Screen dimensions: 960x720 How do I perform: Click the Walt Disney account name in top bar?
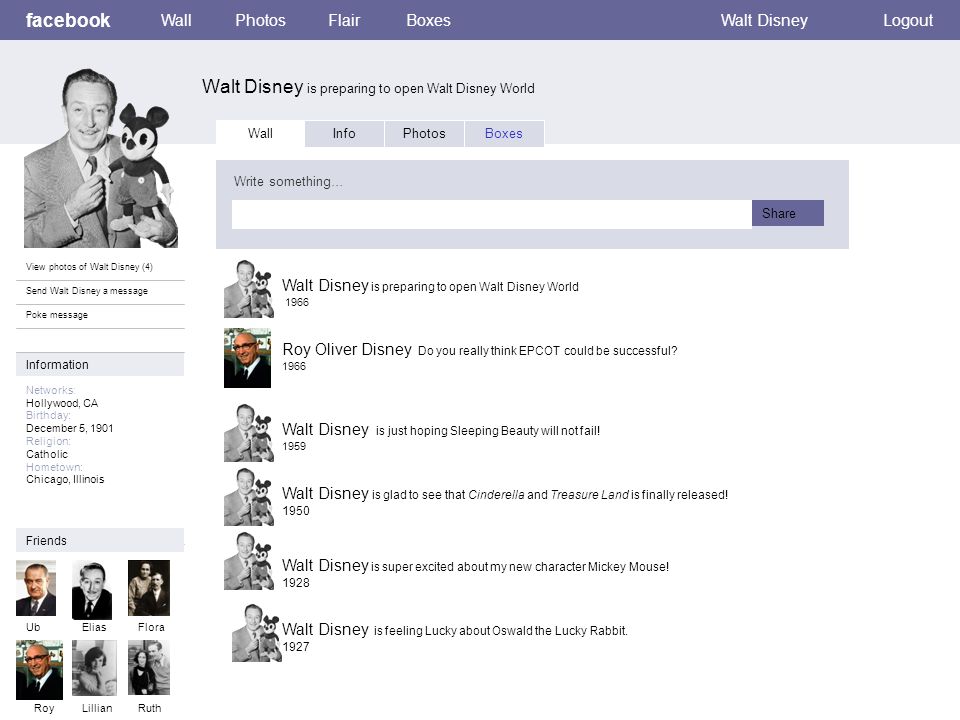764,20
